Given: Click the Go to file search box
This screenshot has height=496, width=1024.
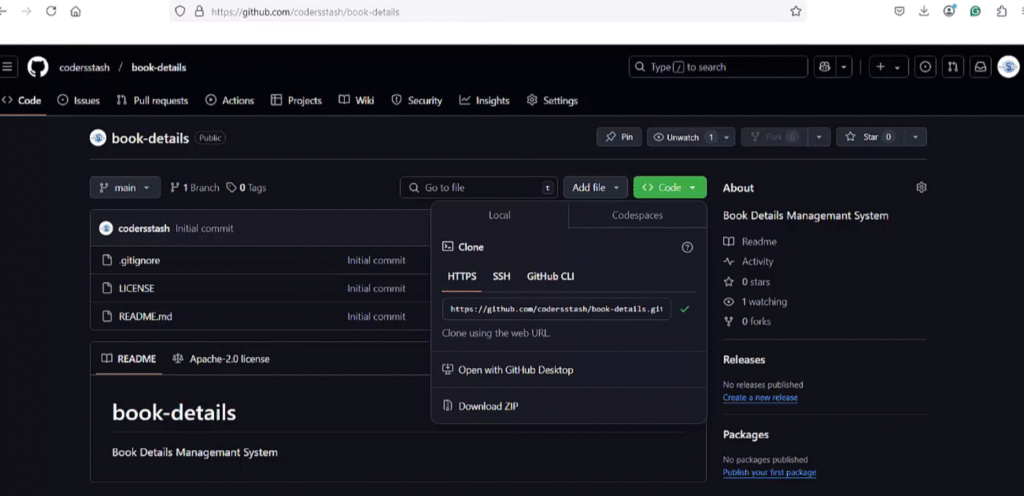Looking at the screenshot, I should pos(479,187).
